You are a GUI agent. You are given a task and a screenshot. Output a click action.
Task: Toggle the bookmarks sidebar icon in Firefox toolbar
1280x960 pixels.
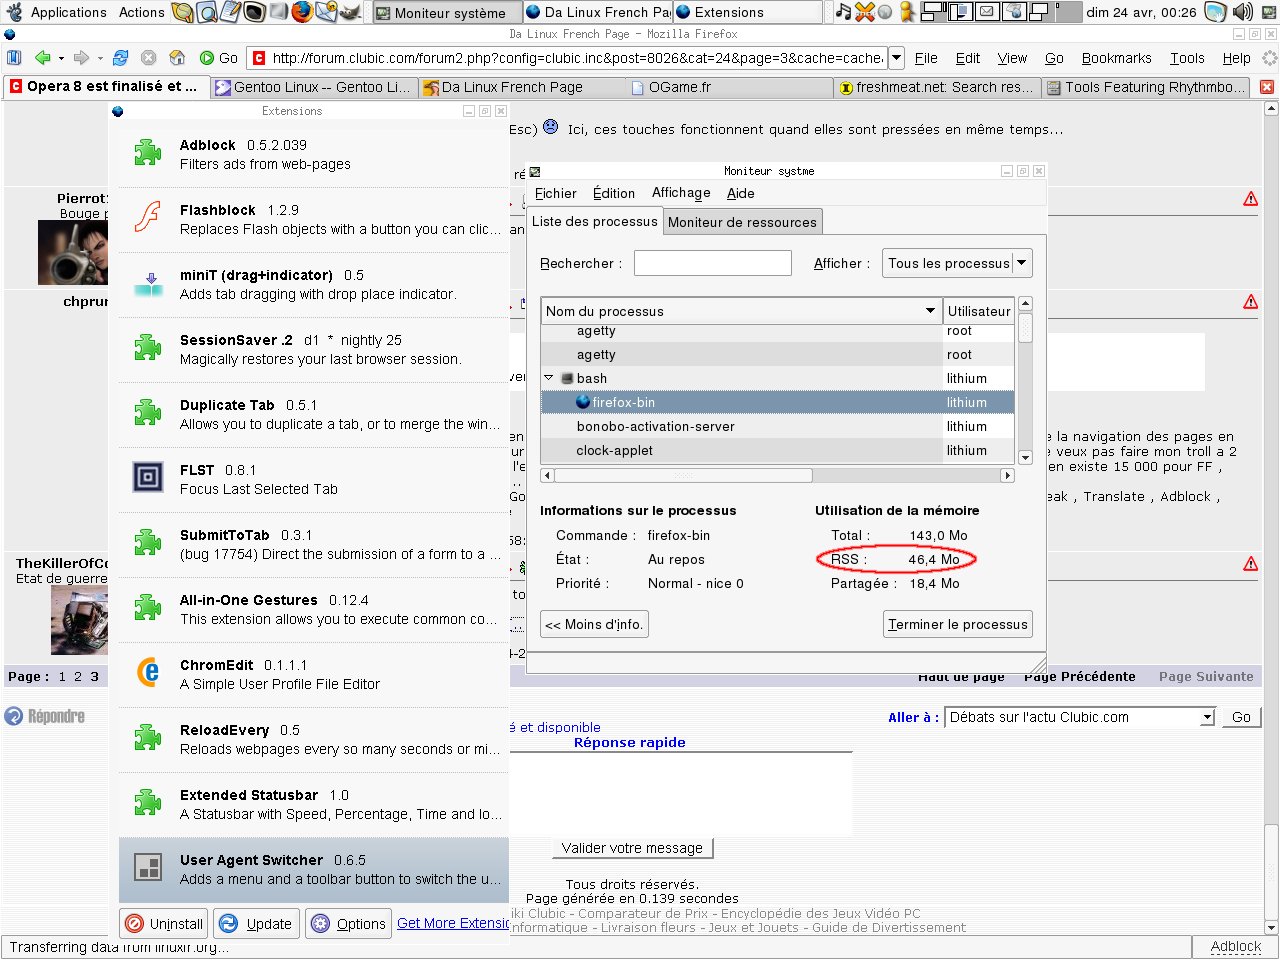pos(13,58)
